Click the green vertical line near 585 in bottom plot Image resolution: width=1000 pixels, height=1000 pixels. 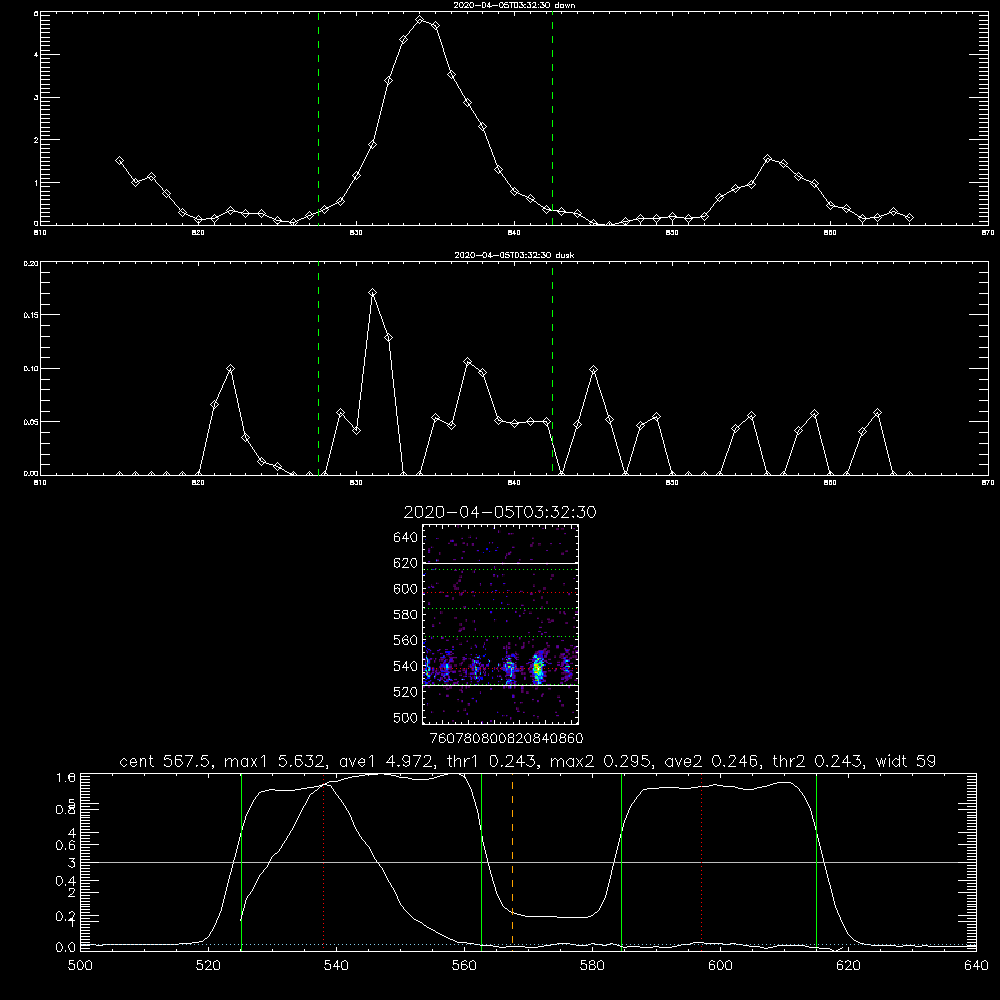click(x=621, y=861)
